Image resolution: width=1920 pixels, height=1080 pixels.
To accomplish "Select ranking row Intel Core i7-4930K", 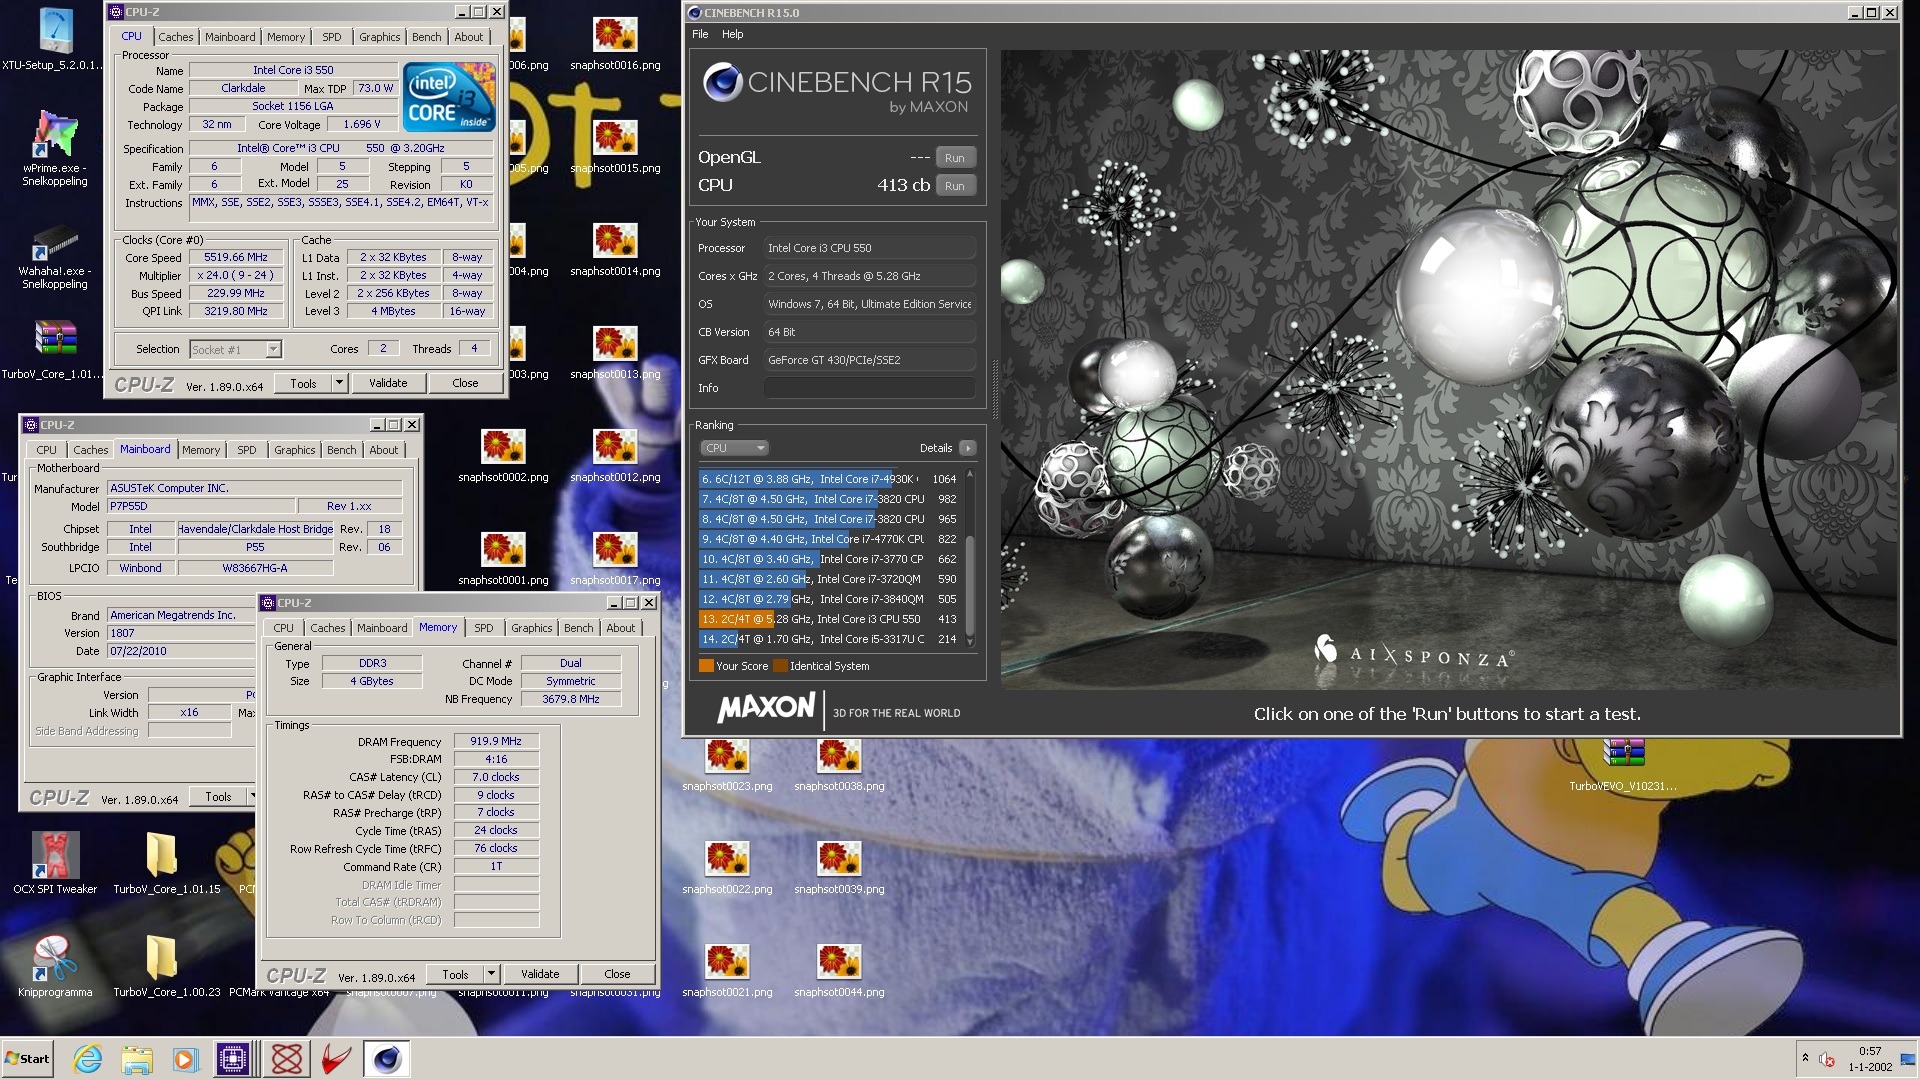I will coord(829,479).
